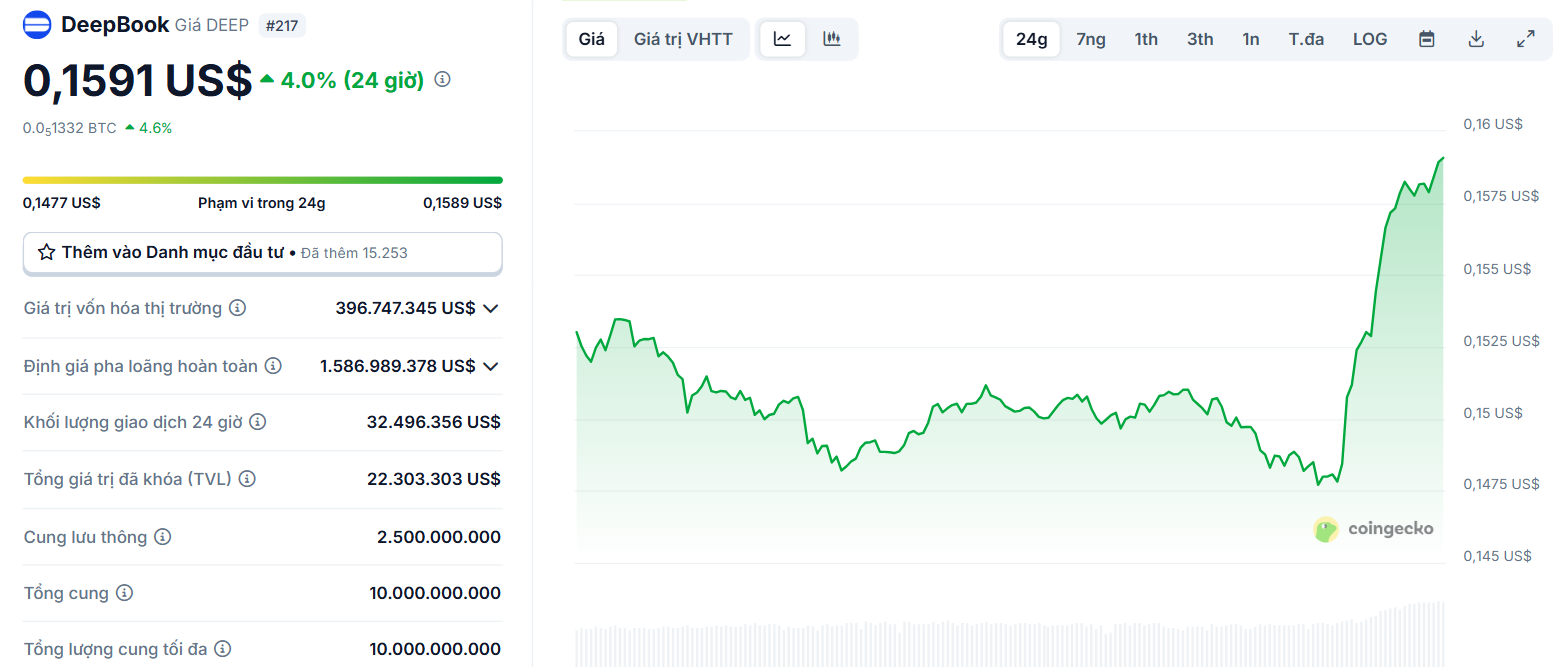This screenshot has height=667, width=1557.
Task: Click the 0,1475 US$ axis label
Action: point(1501,484)
